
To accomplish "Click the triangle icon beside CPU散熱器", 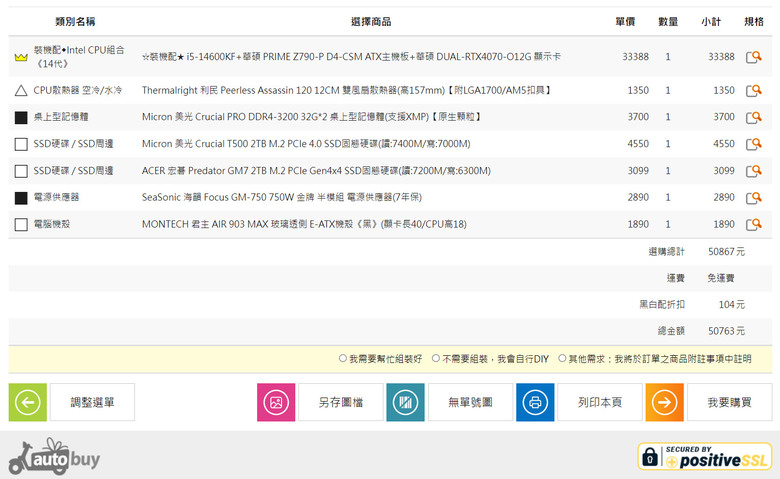I will click(21, 91).
